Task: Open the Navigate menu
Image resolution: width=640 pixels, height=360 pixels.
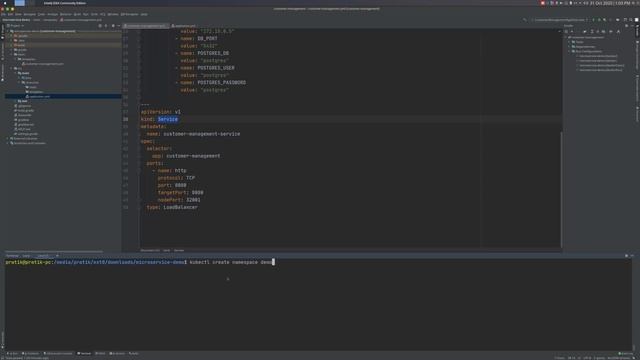Action: pos(29,14)
